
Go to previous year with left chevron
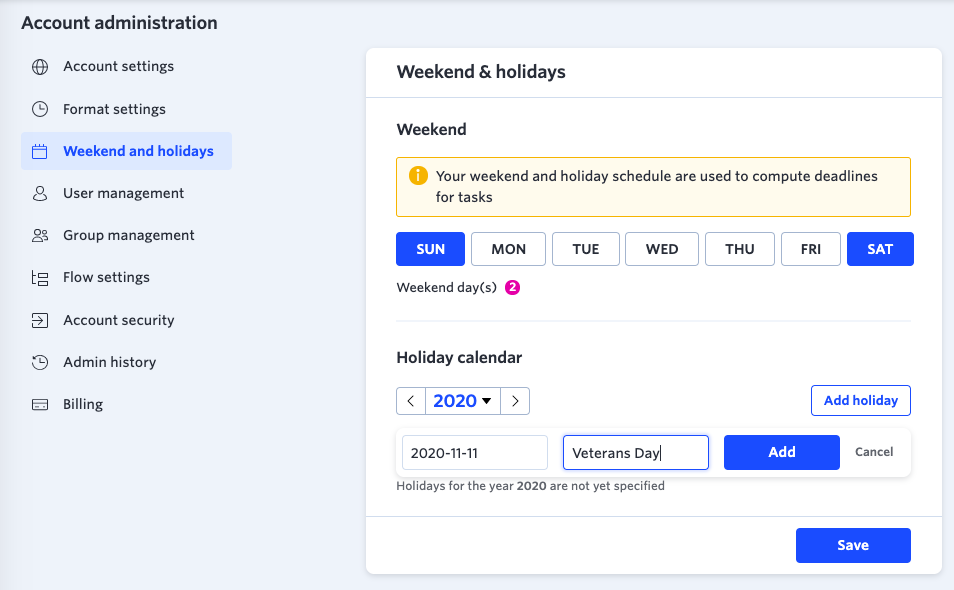tap(411, 401)
